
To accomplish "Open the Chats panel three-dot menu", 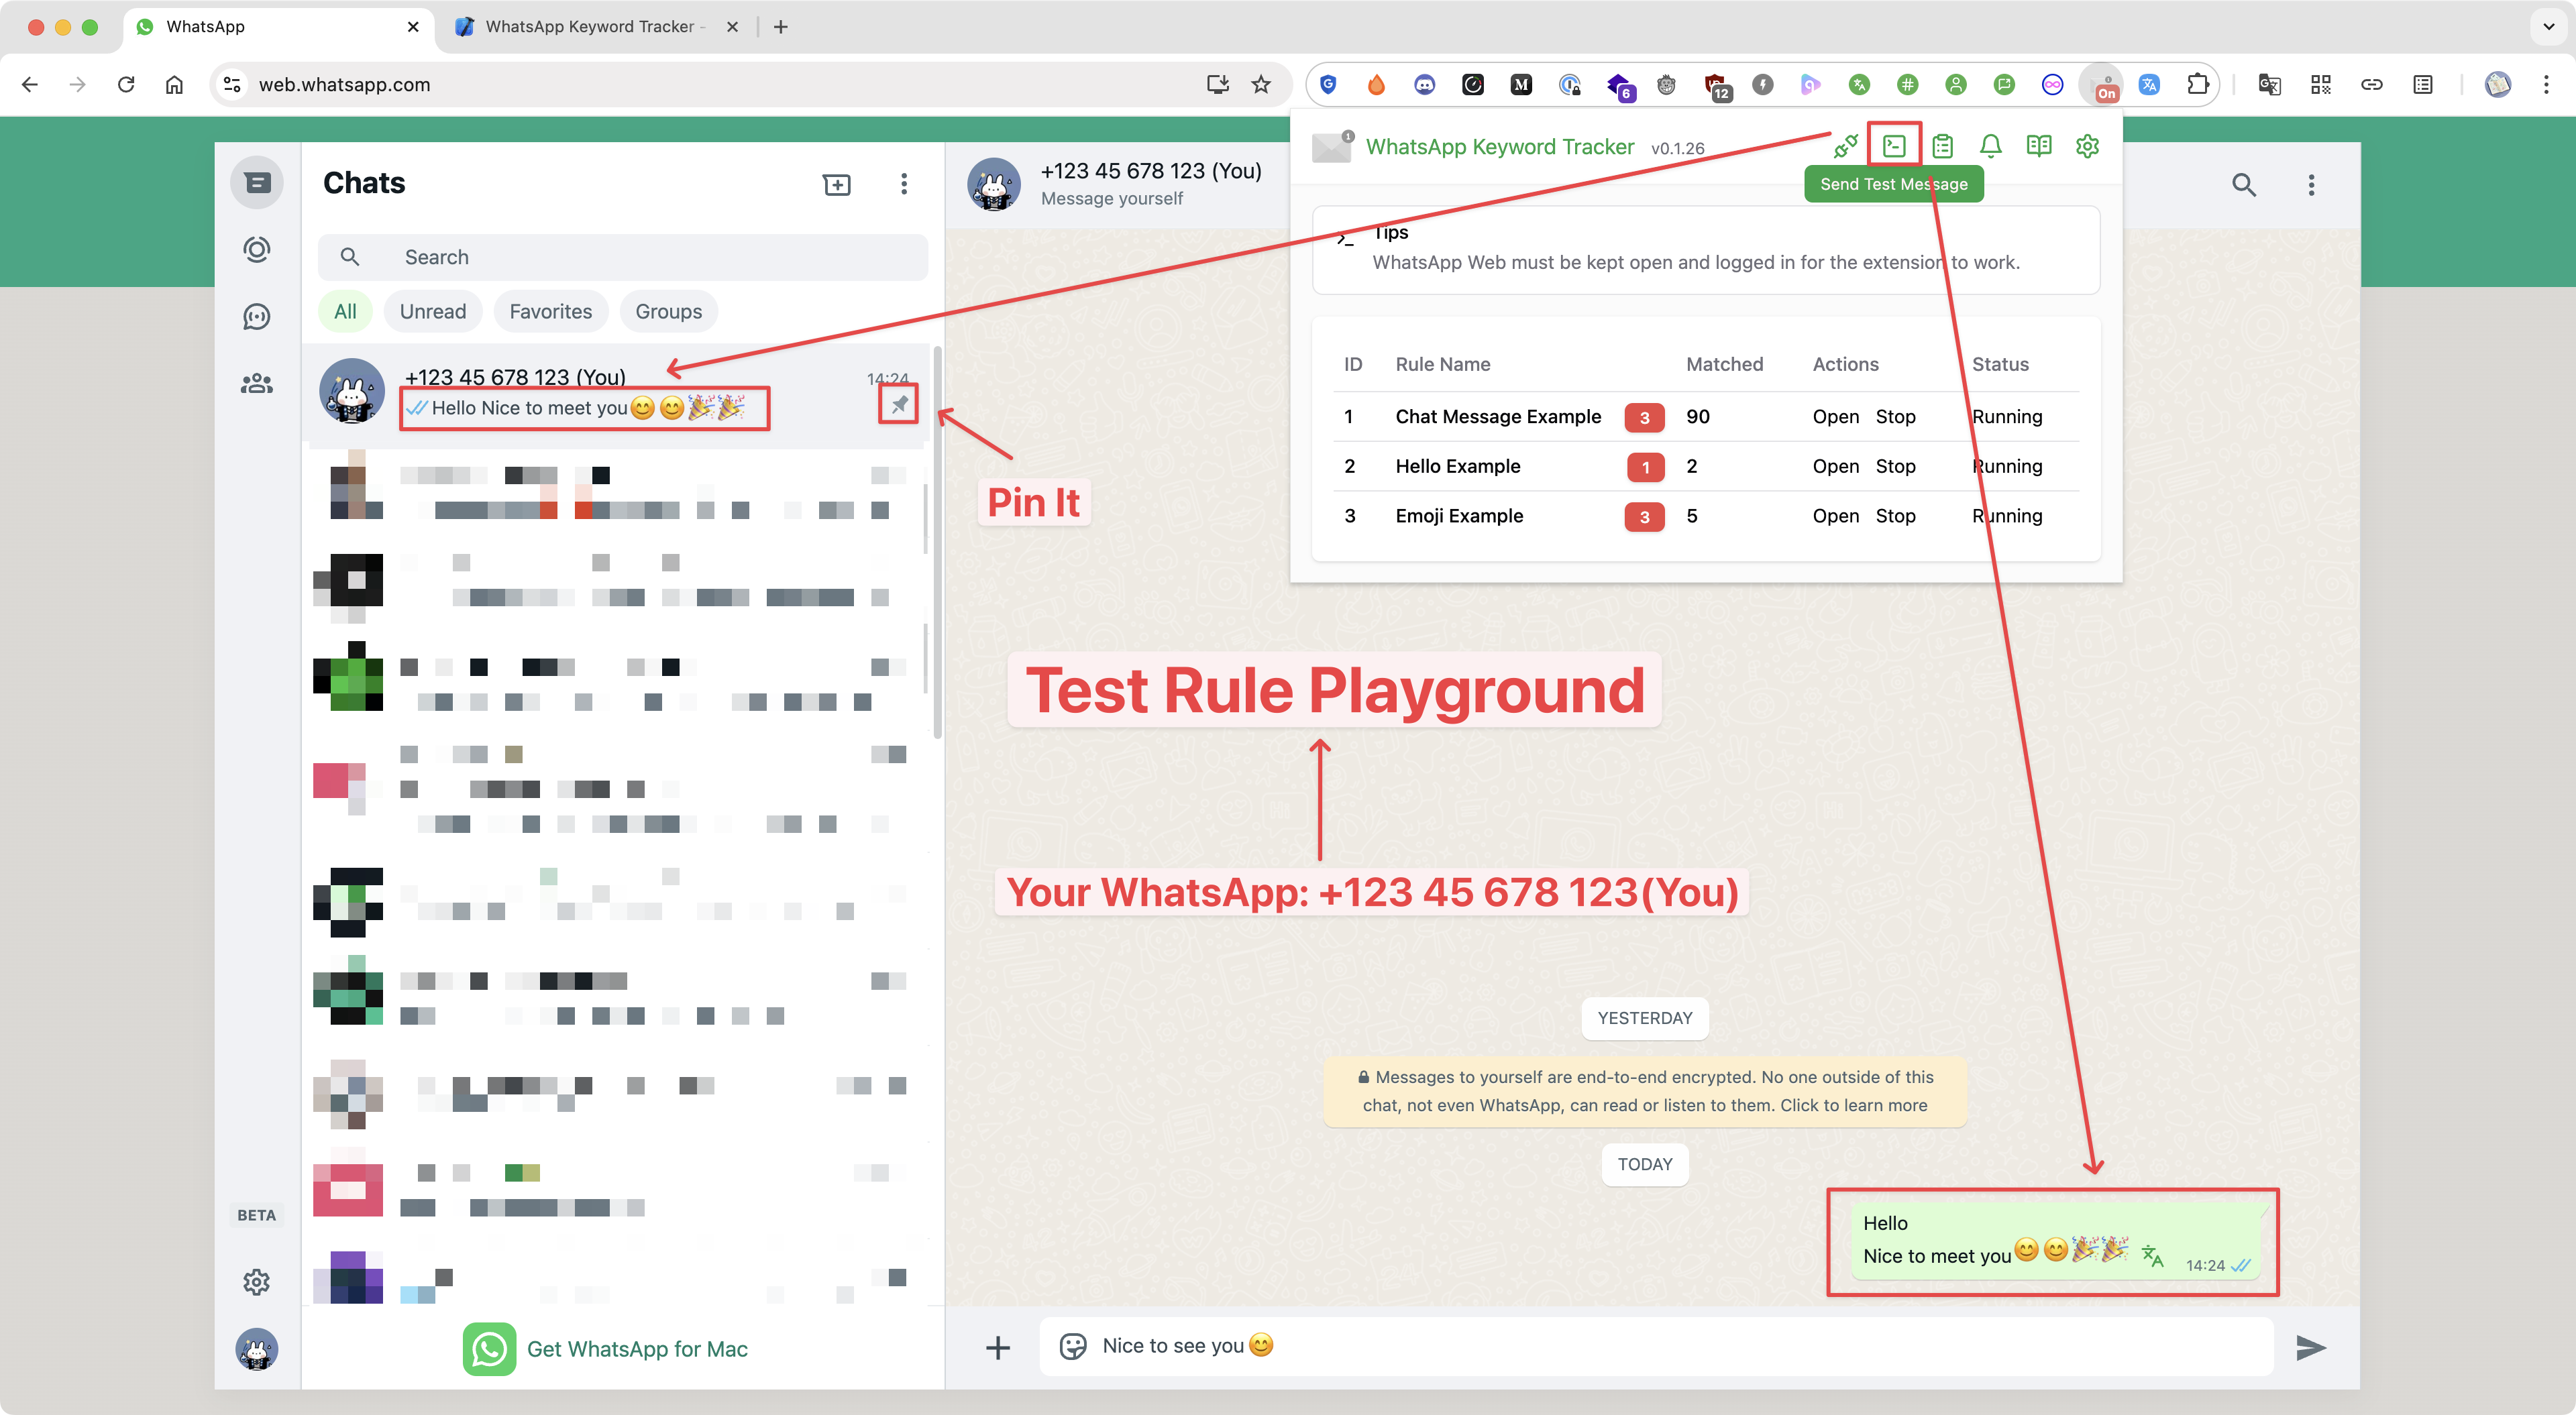I will [904, 184].
